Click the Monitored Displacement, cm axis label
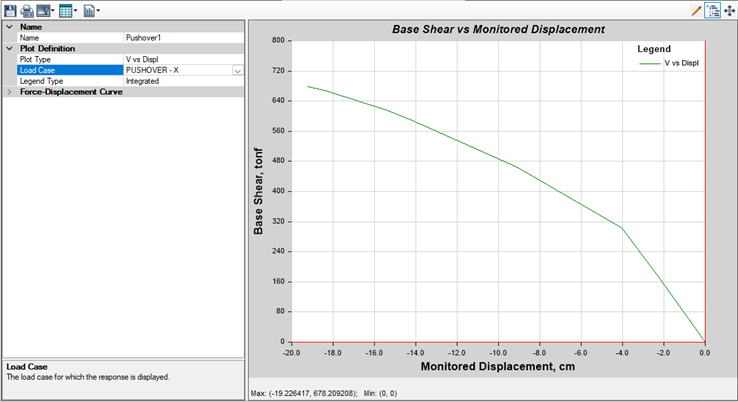 click(x=497, y=367)
